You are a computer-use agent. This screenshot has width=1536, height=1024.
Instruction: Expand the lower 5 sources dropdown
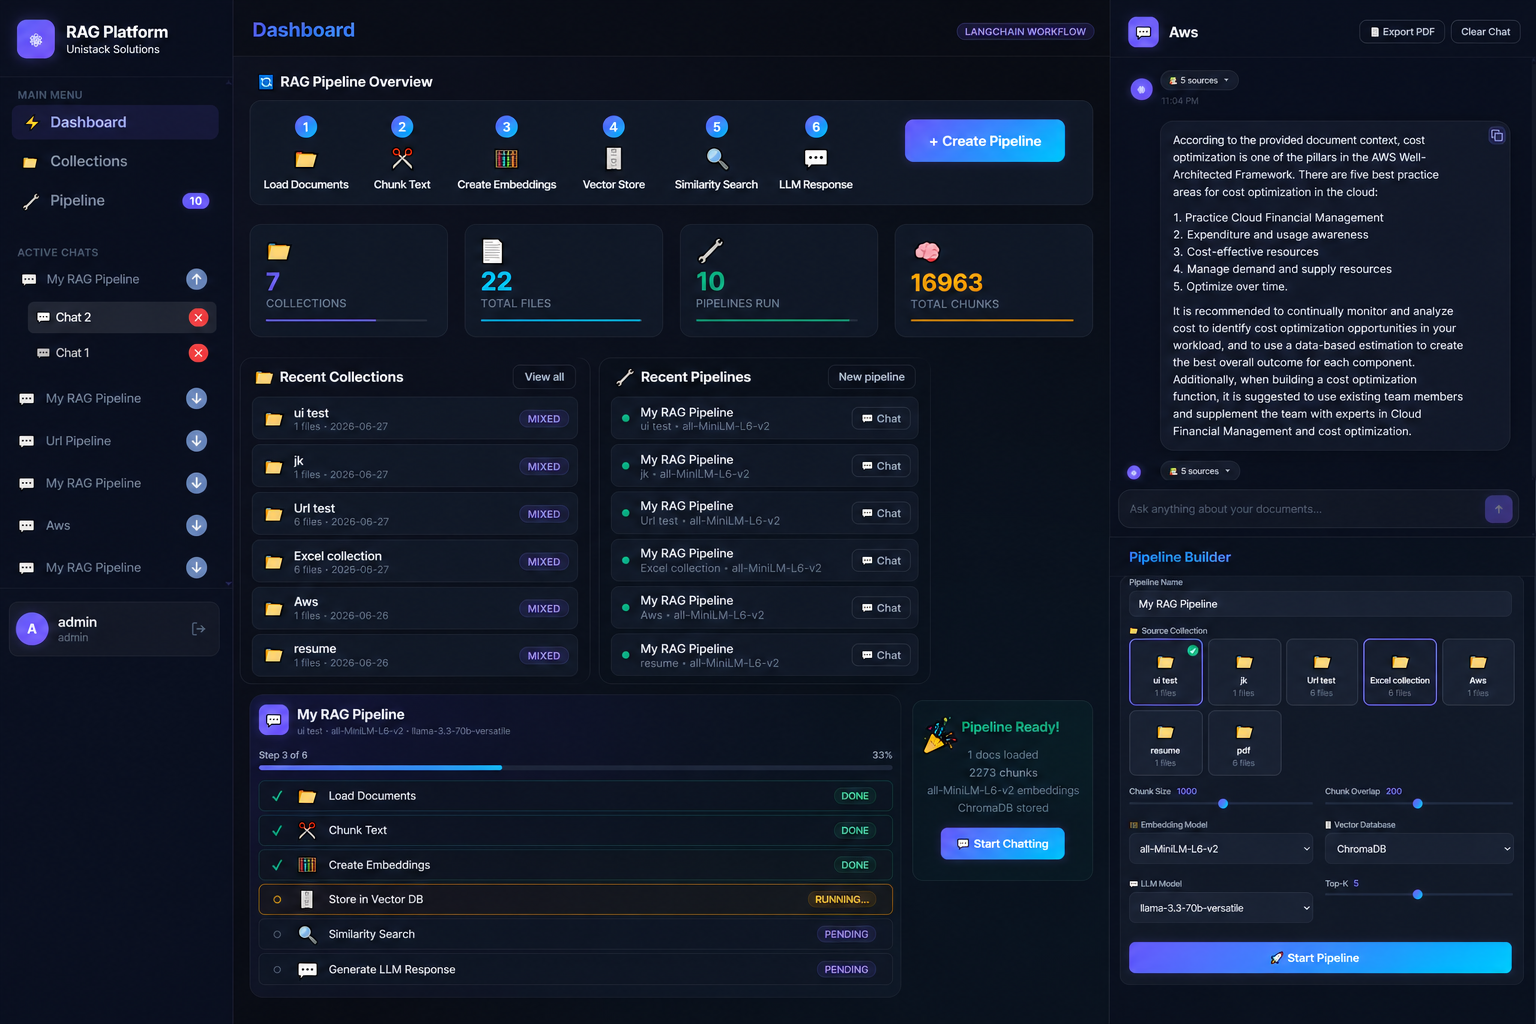[x=1200, y=471]
